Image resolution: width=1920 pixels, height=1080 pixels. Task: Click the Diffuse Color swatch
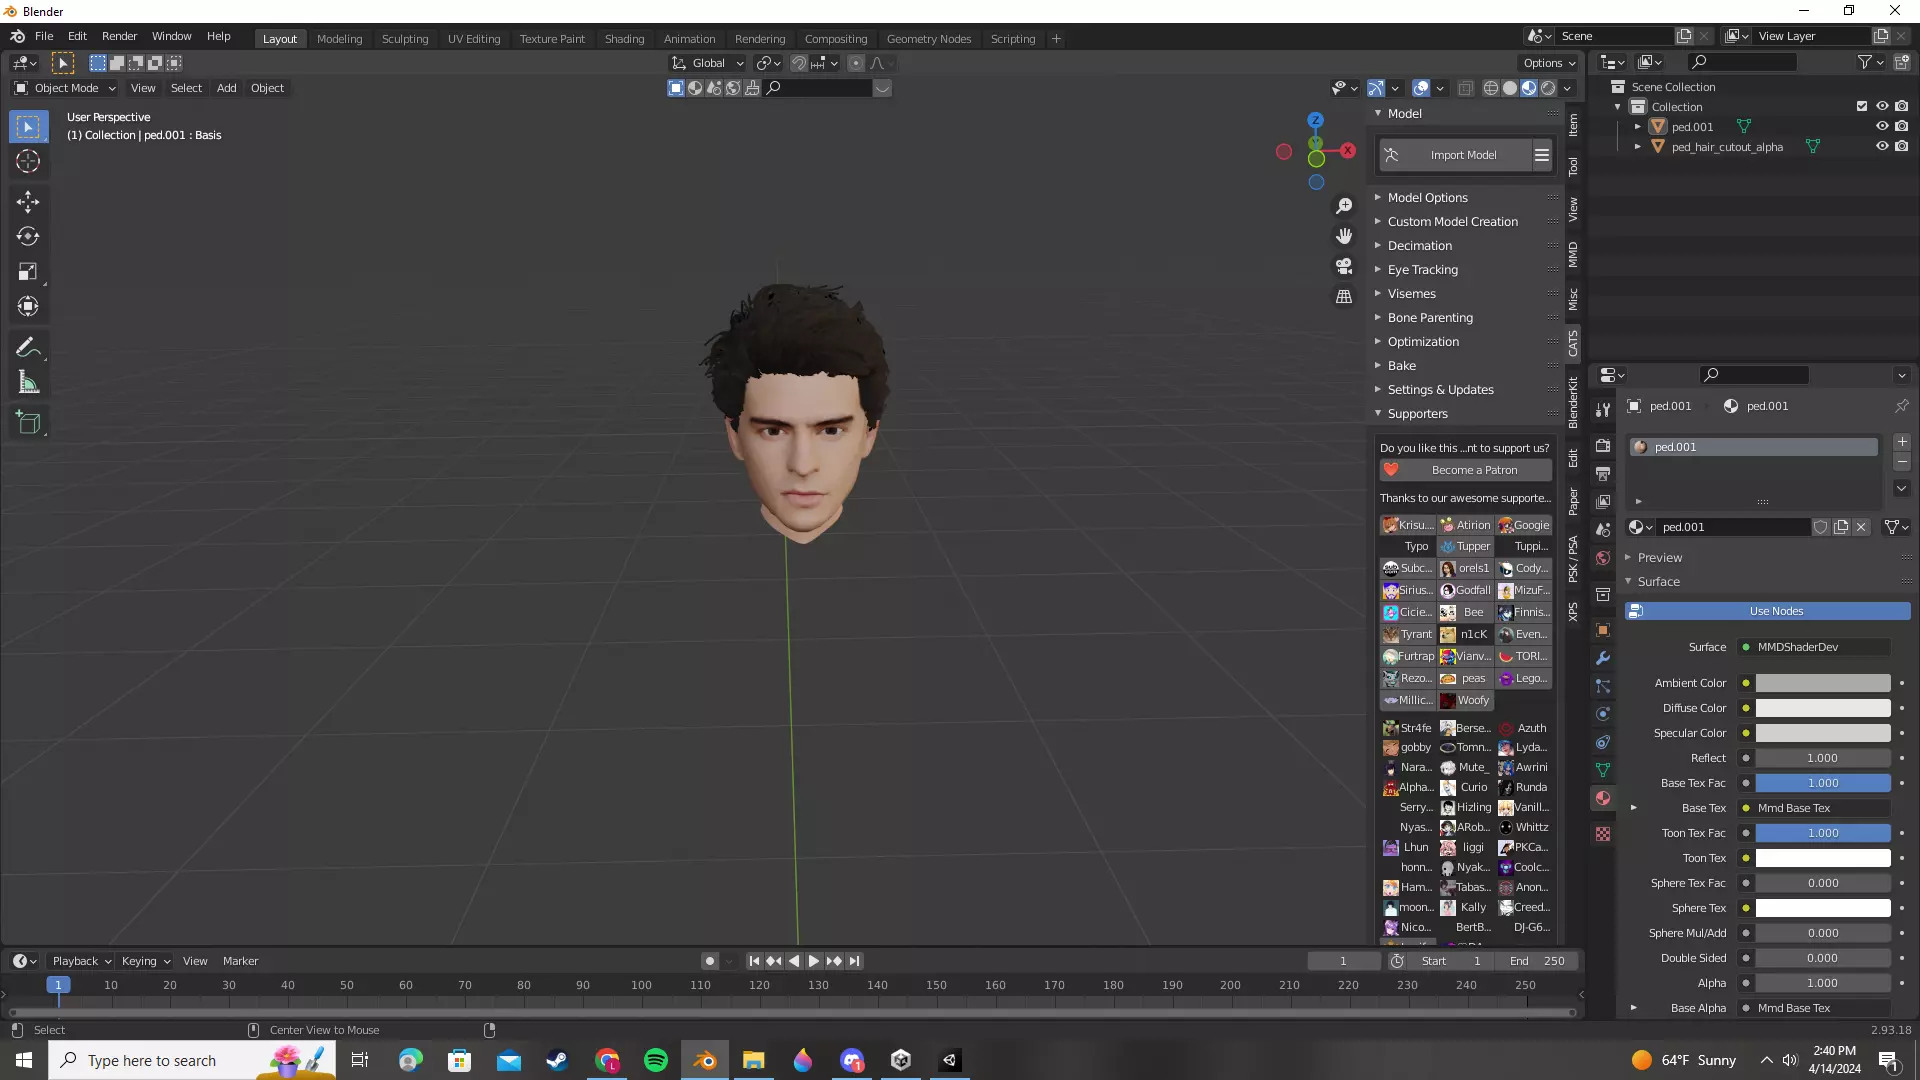click(x=1822, y=708)
